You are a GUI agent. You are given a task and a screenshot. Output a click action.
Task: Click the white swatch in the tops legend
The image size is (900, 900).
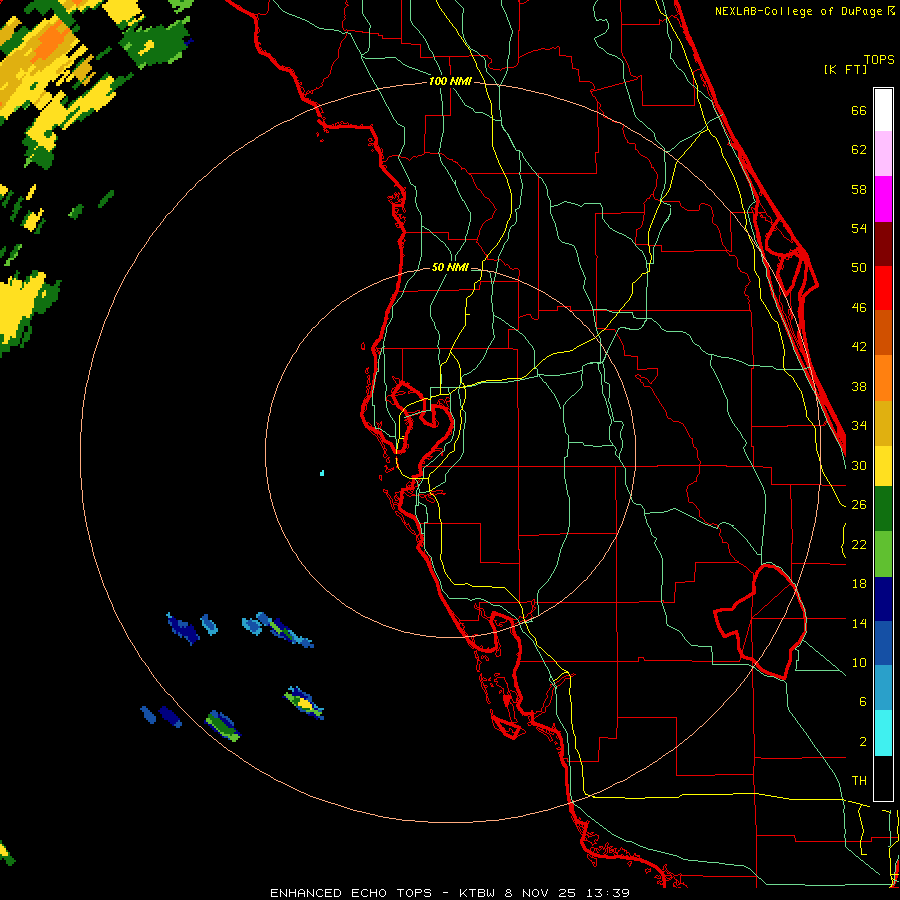tap(883, 110)
